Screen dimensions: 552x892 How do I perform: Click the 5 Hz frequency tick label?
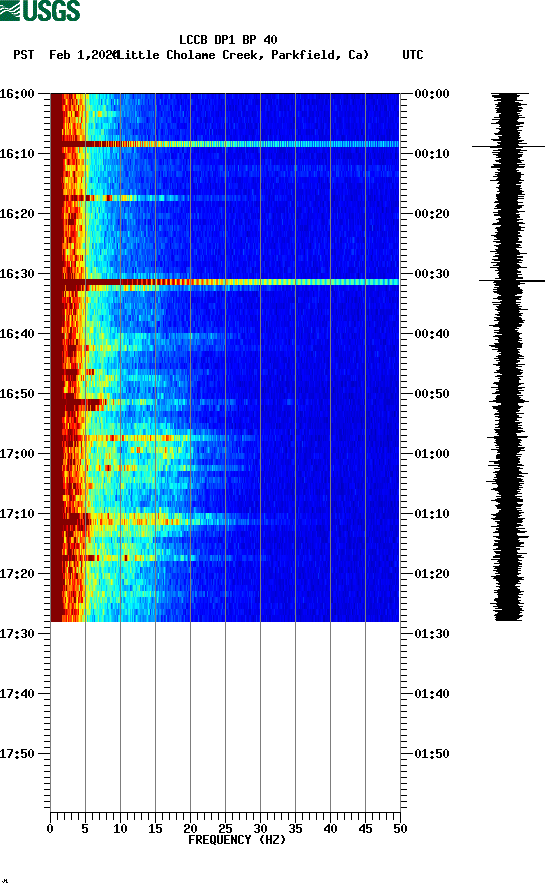pos(85,829)
